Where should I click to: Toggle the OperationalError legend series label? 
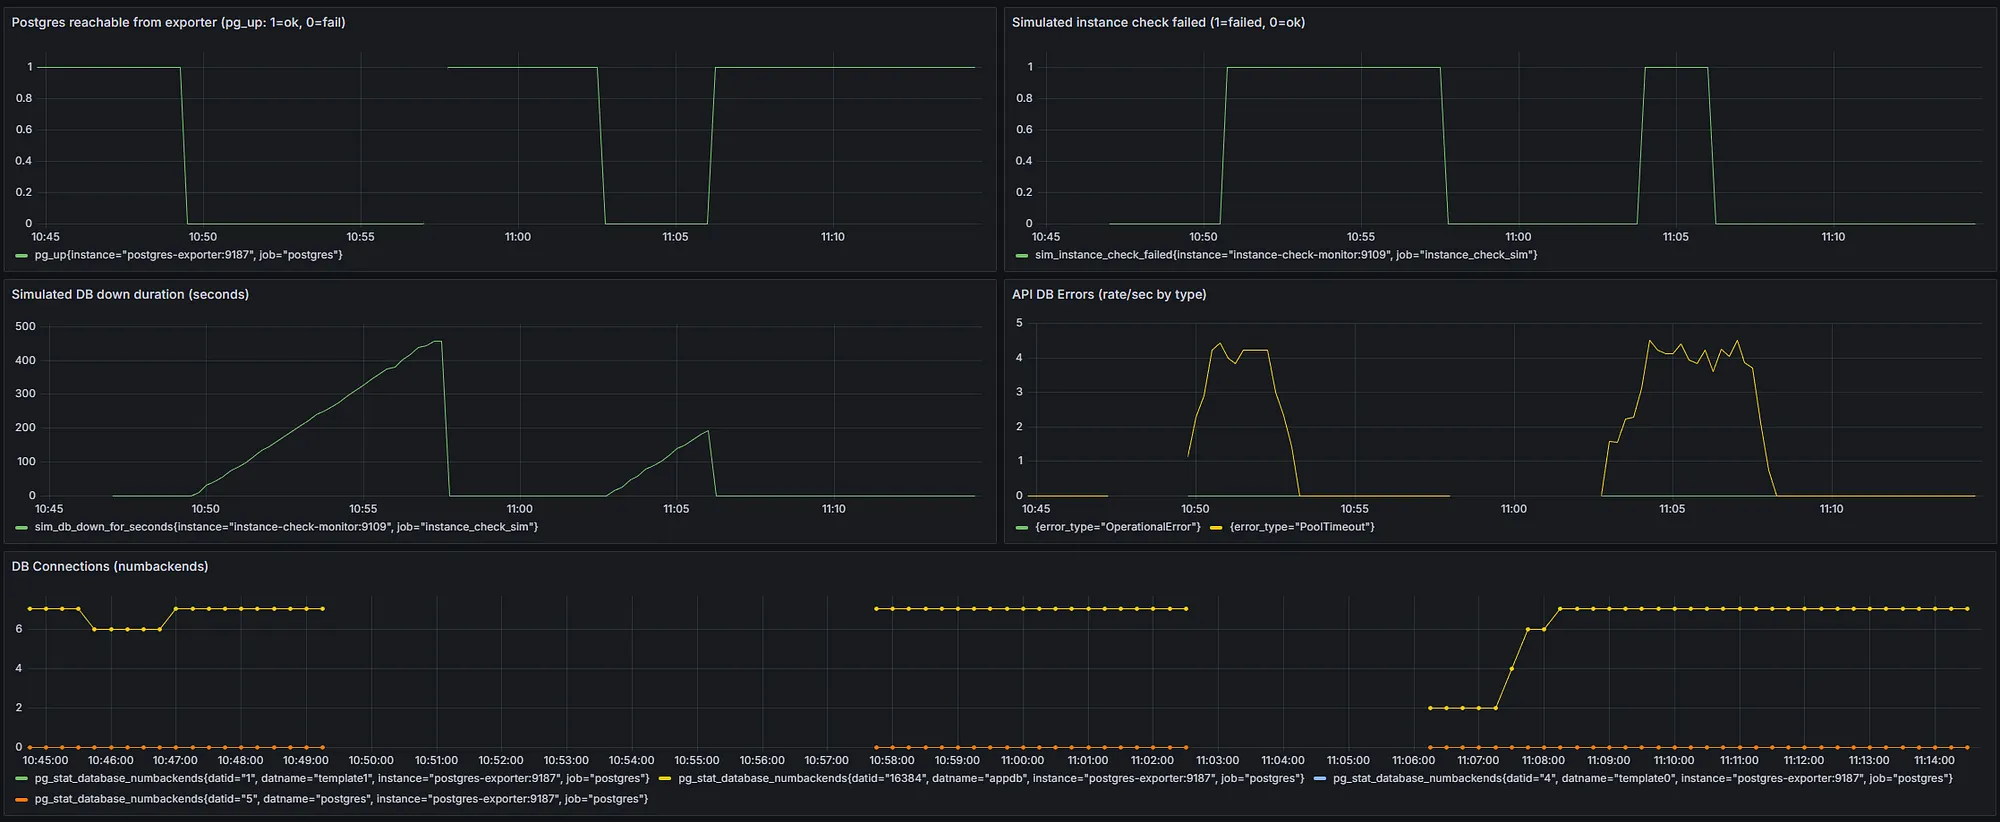coord(1118,527)
